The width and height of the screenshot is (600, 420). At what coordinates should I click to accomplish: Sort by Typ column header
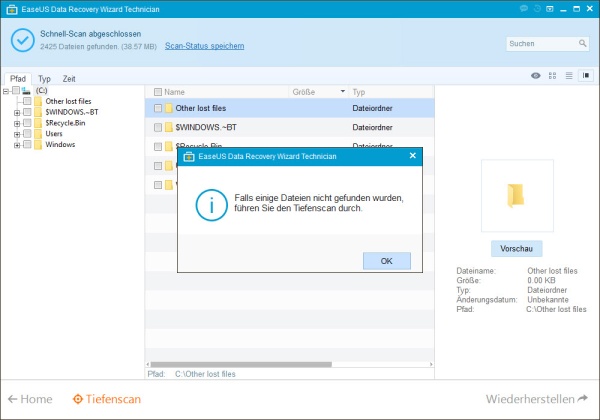(359, 92)
